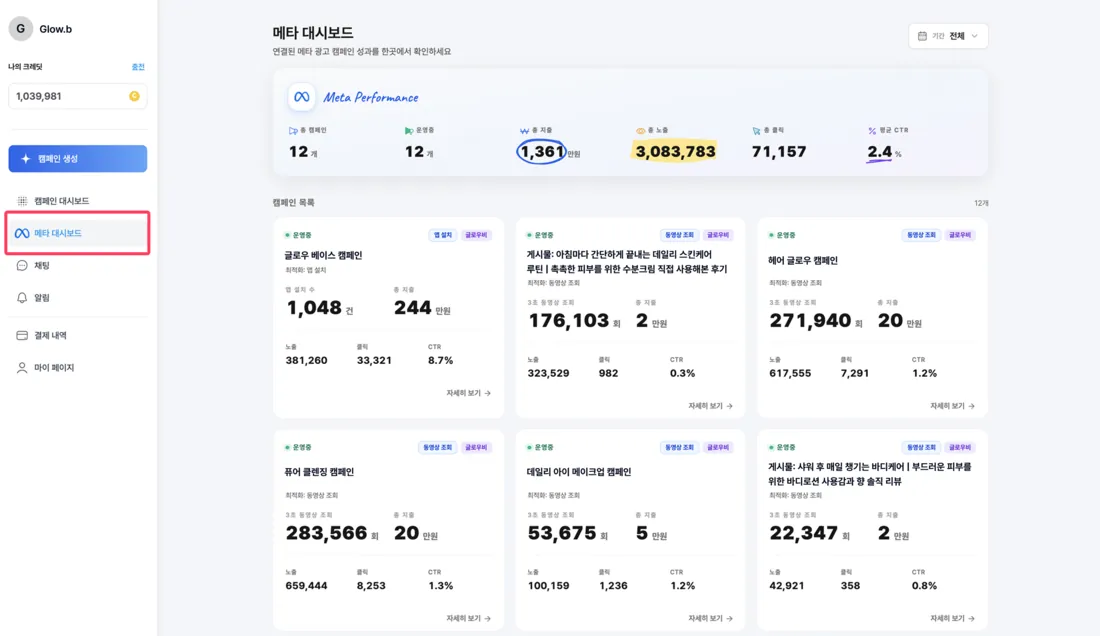
Task: Click the 캠페인 생성 button
Action: pos(78,158)
